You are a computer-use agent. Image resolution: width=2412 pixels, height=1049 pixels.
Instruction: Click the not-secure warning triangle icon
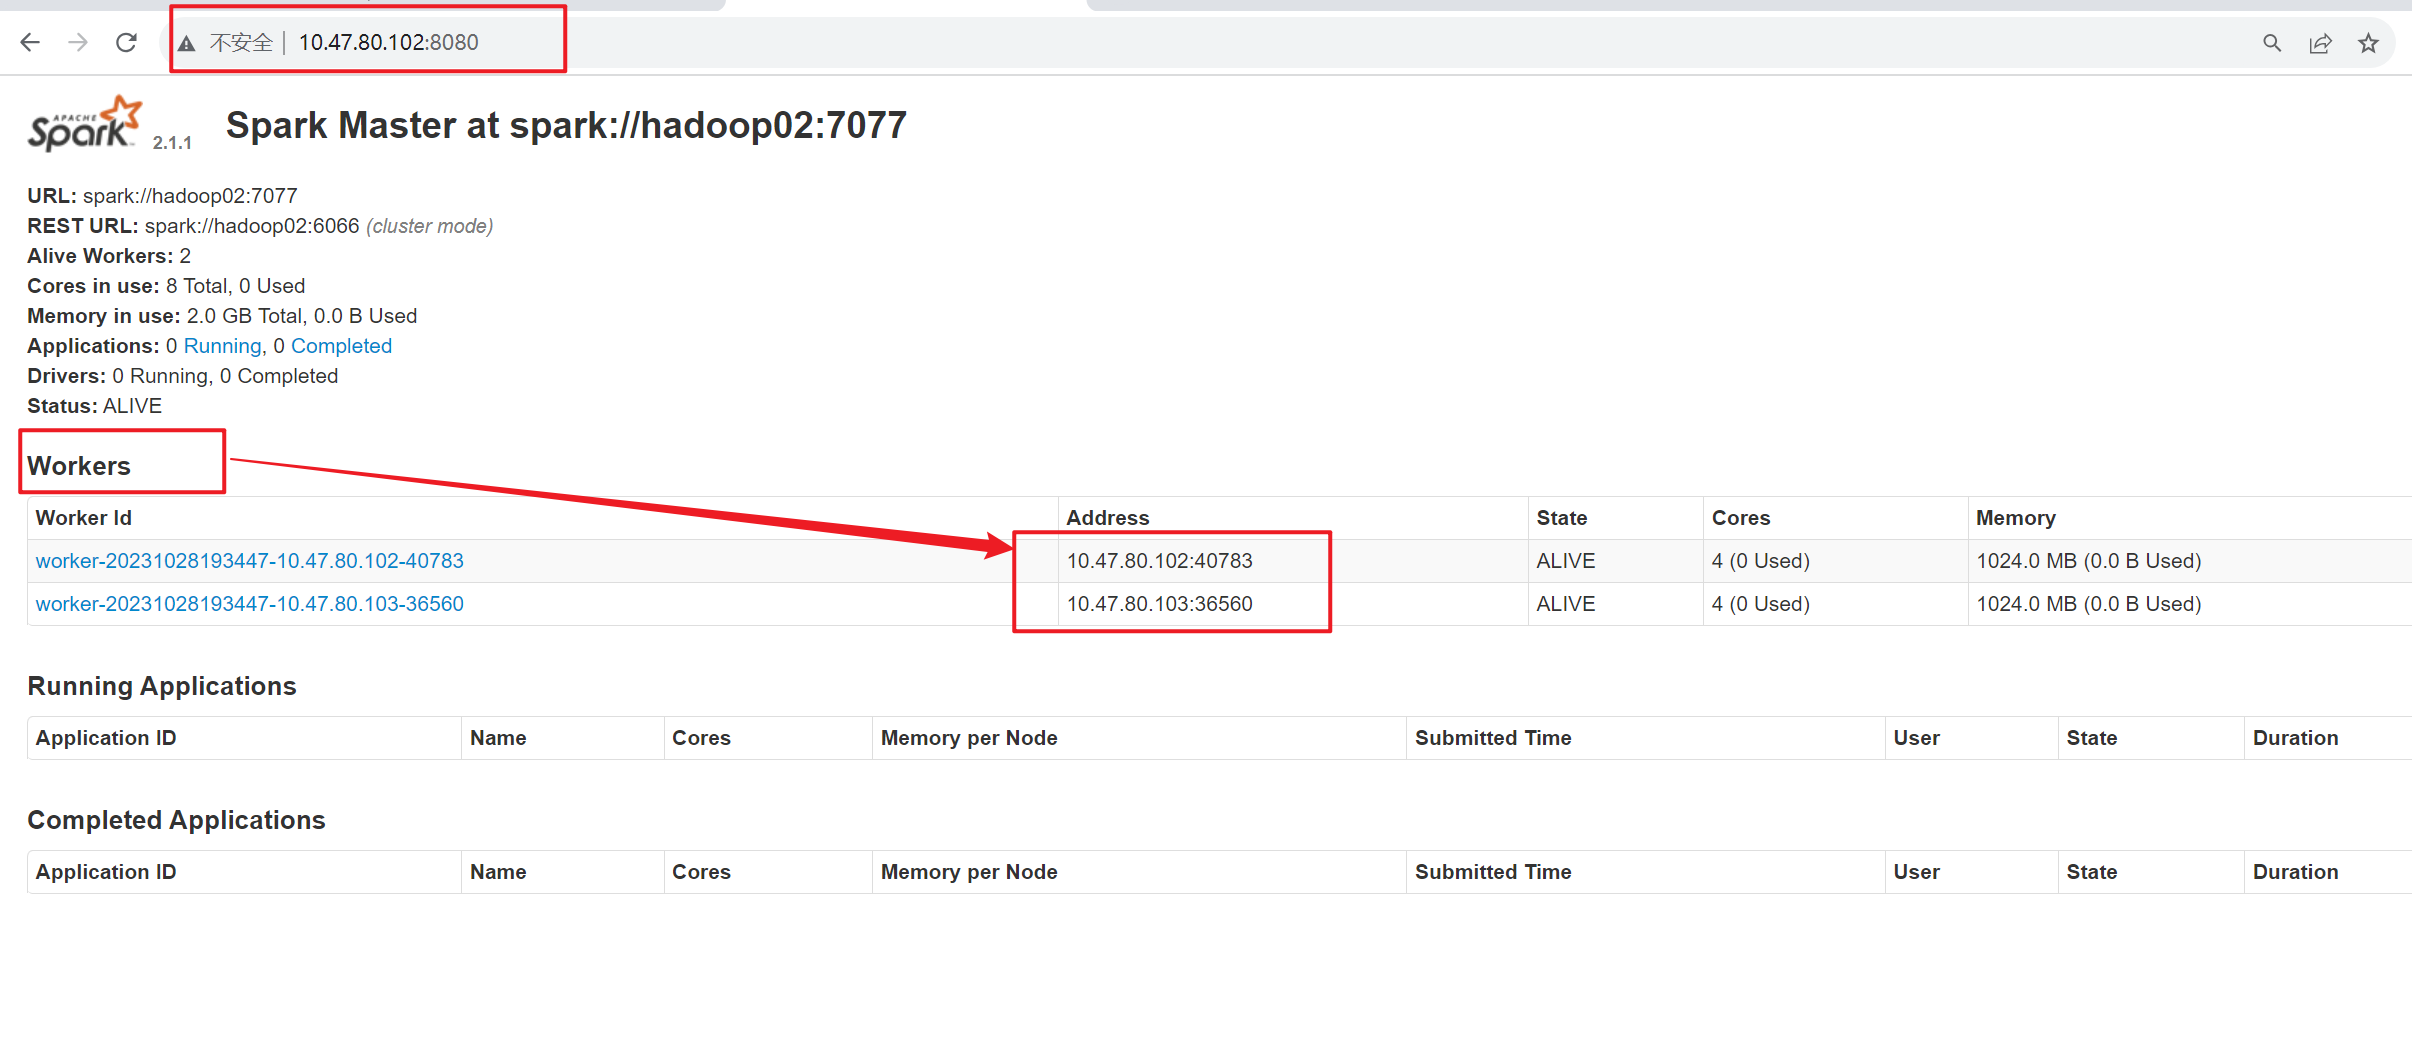point(187,43)
